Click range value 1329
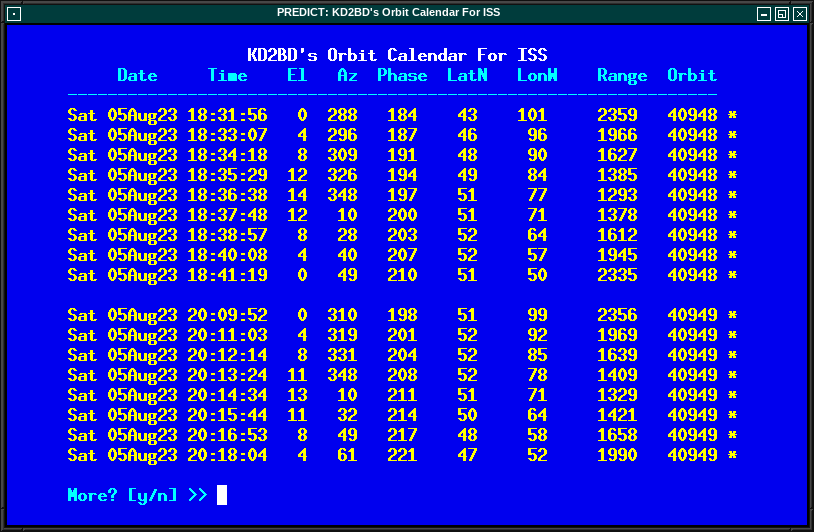Image resolution: width=814 pixels, height=532 pixels. click(617, 394)
